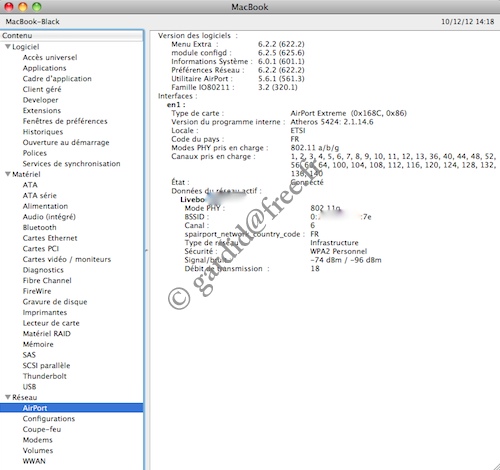Open Volumes under Réseau
The width and height of the screenshot is (500, 470).
click(x=38, y=451)
